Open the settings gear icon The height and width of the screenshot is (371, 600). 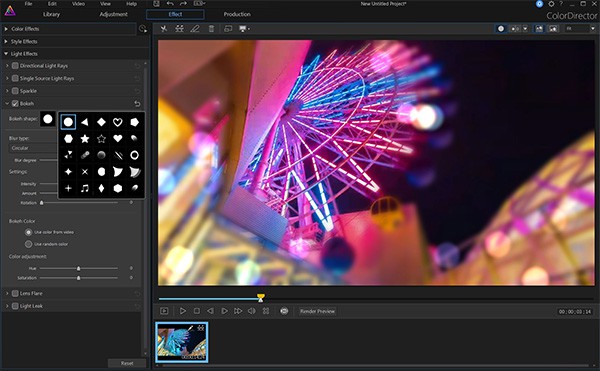tap(551, 4)
